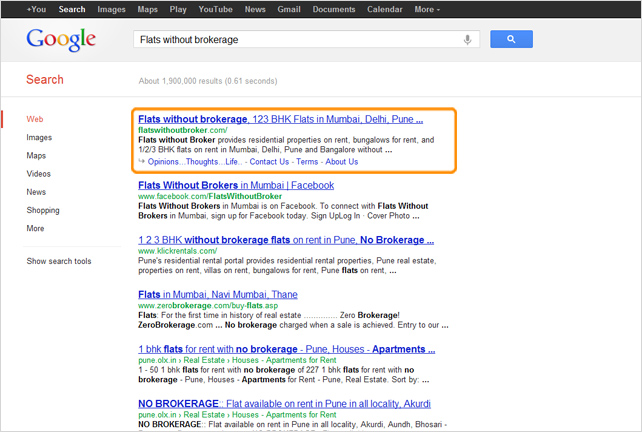Open YouTube from the top bar
Screen dimensions: 642x432
[215, 9]
